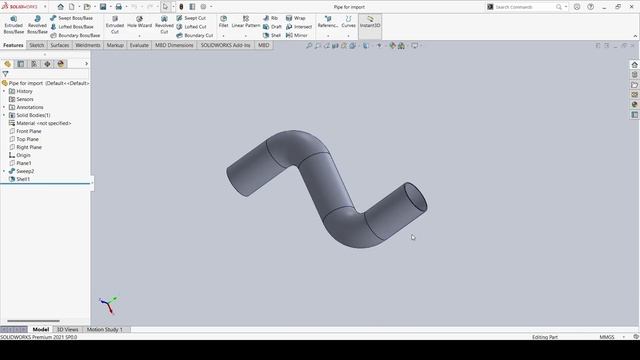Expand the Solid Bodies(1) folder
The width and height of the screenshot is (640, 360).
(x=4, y=115)
